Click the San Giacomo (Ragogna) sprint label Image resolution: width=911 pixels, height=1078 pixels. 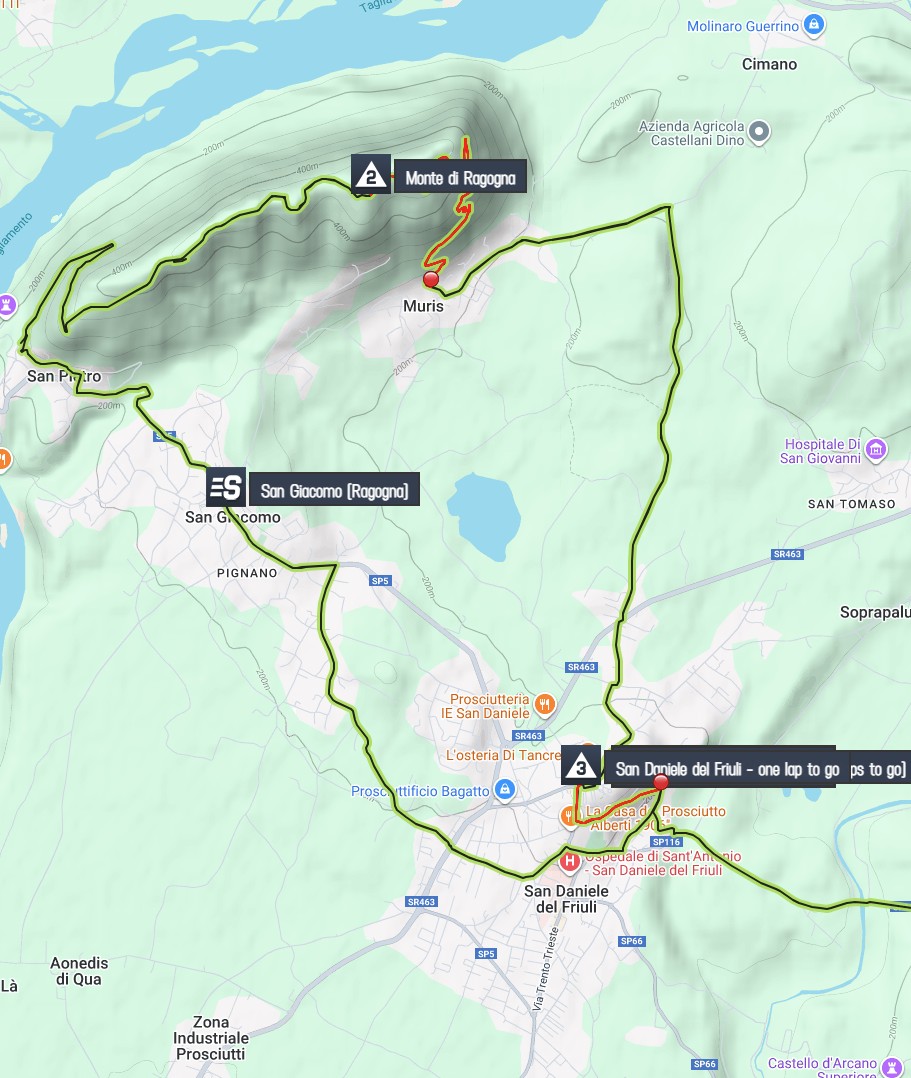point(334,490)
